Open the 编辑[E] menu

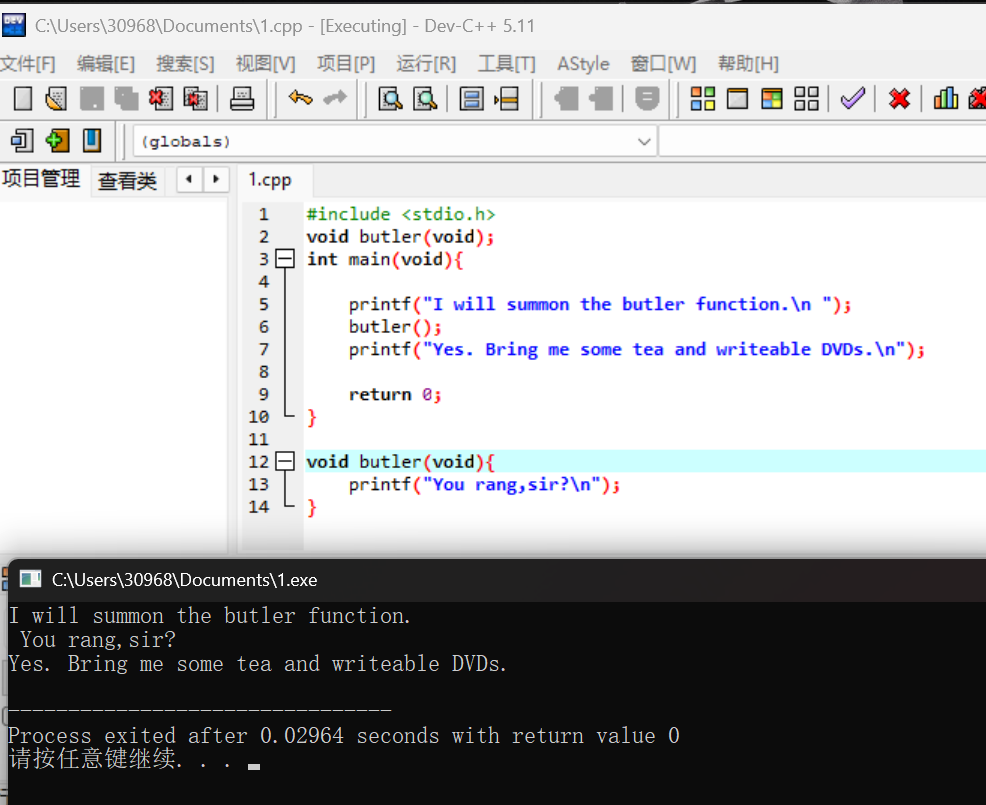106,64
